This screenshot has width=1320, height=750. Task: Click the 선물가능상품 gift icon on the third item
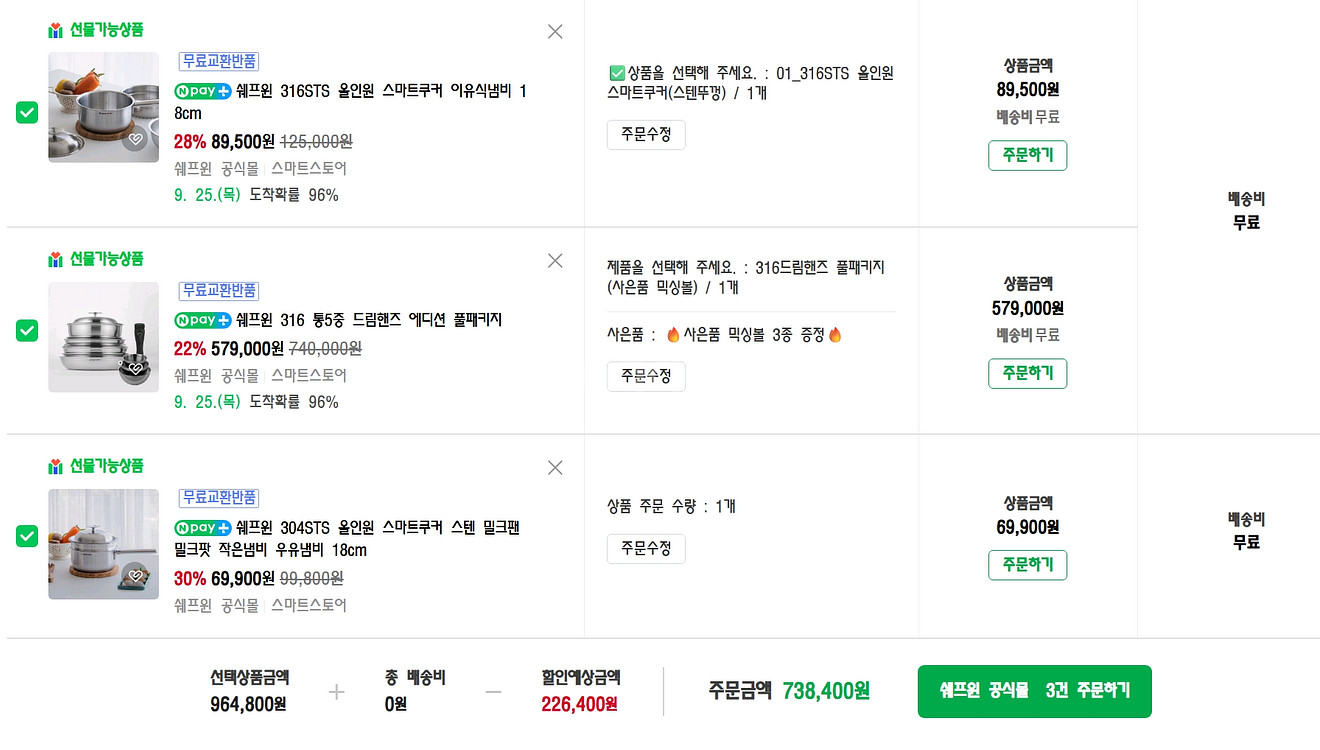tap(56, 466)
